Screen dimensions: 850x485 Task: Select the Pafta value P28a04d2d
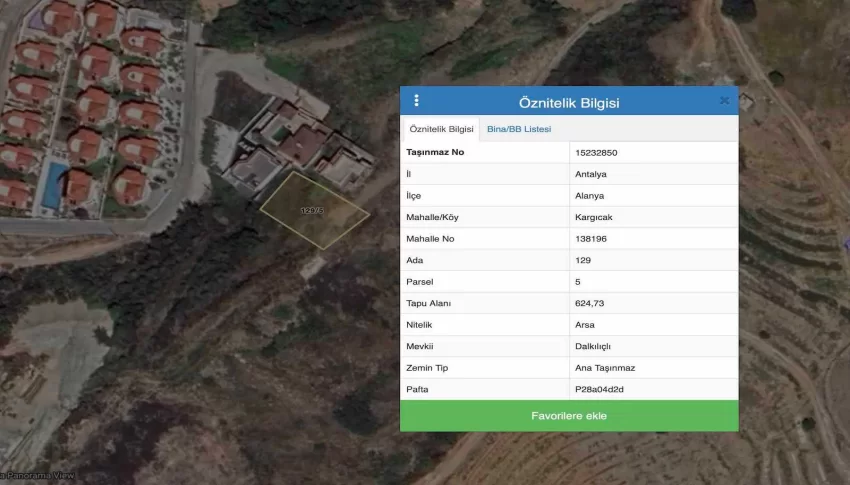tap(599, 389)
